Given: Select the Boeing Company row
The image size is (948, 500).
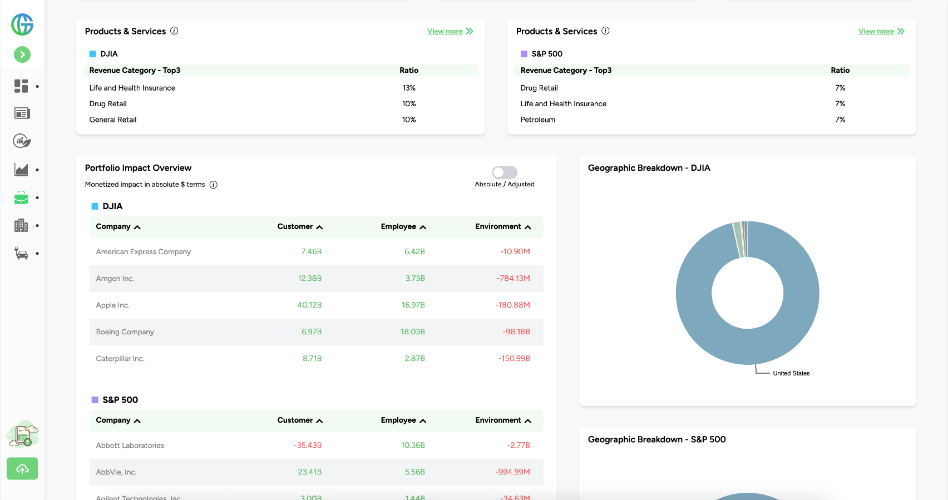Looking at the screenshot, I should coord(316,332).
